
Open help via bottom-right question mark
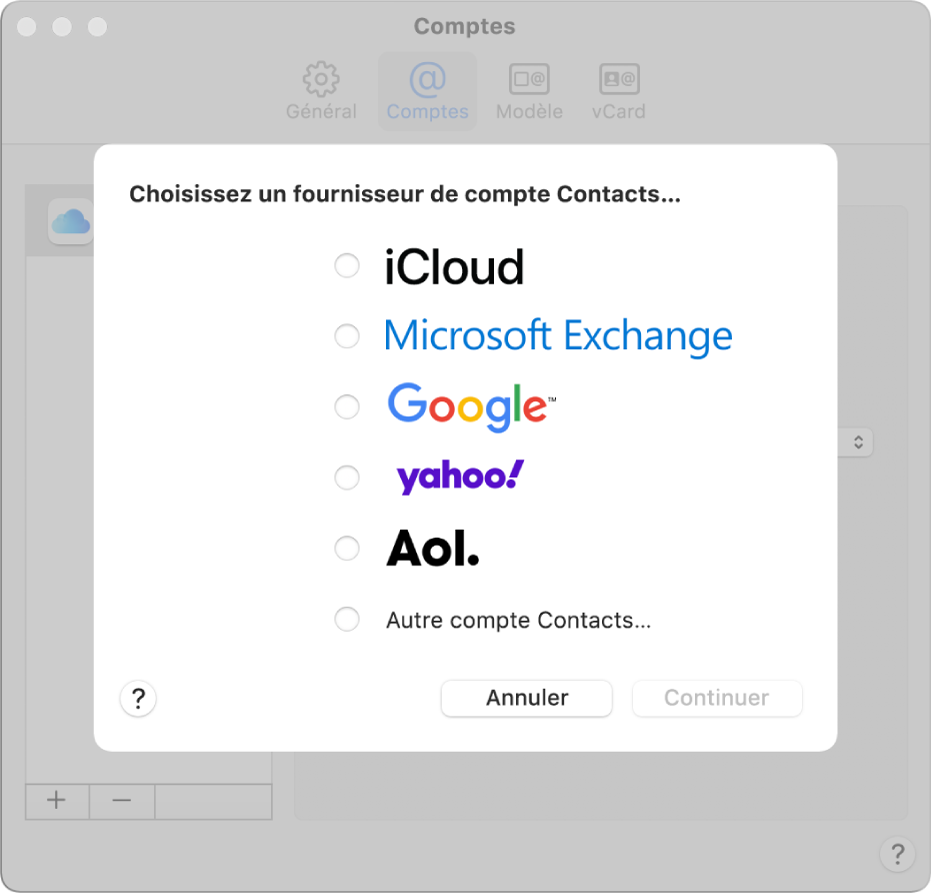[897, 855]
